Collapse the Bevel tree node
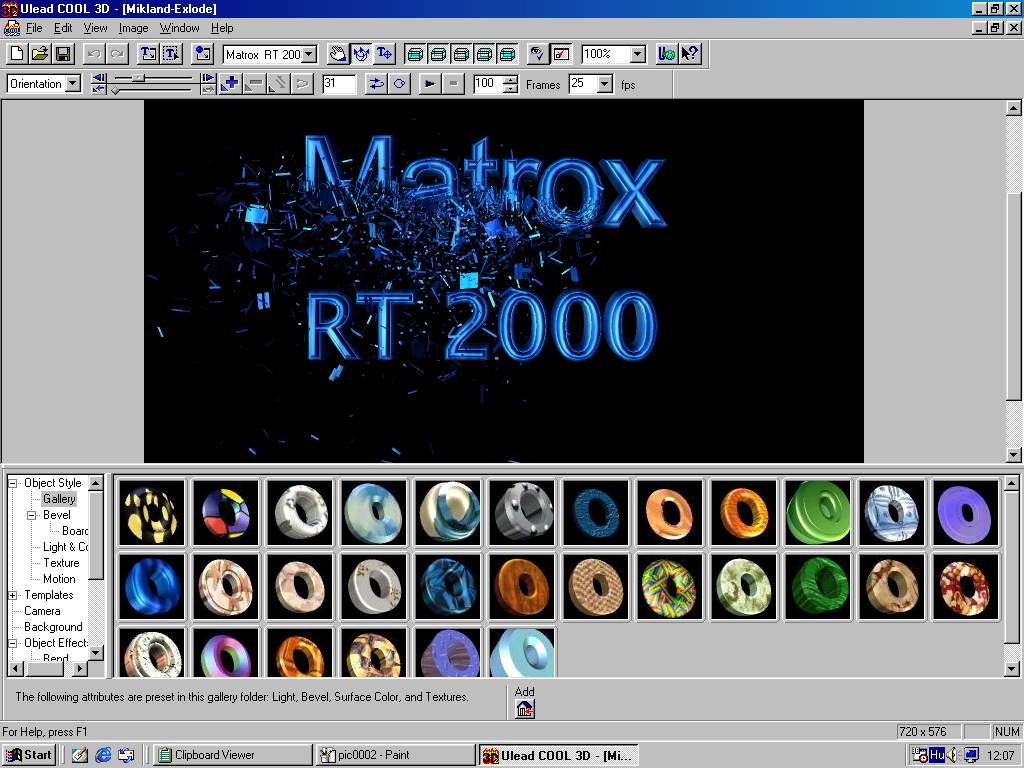 pyautogui.click(x=31, y=515)
